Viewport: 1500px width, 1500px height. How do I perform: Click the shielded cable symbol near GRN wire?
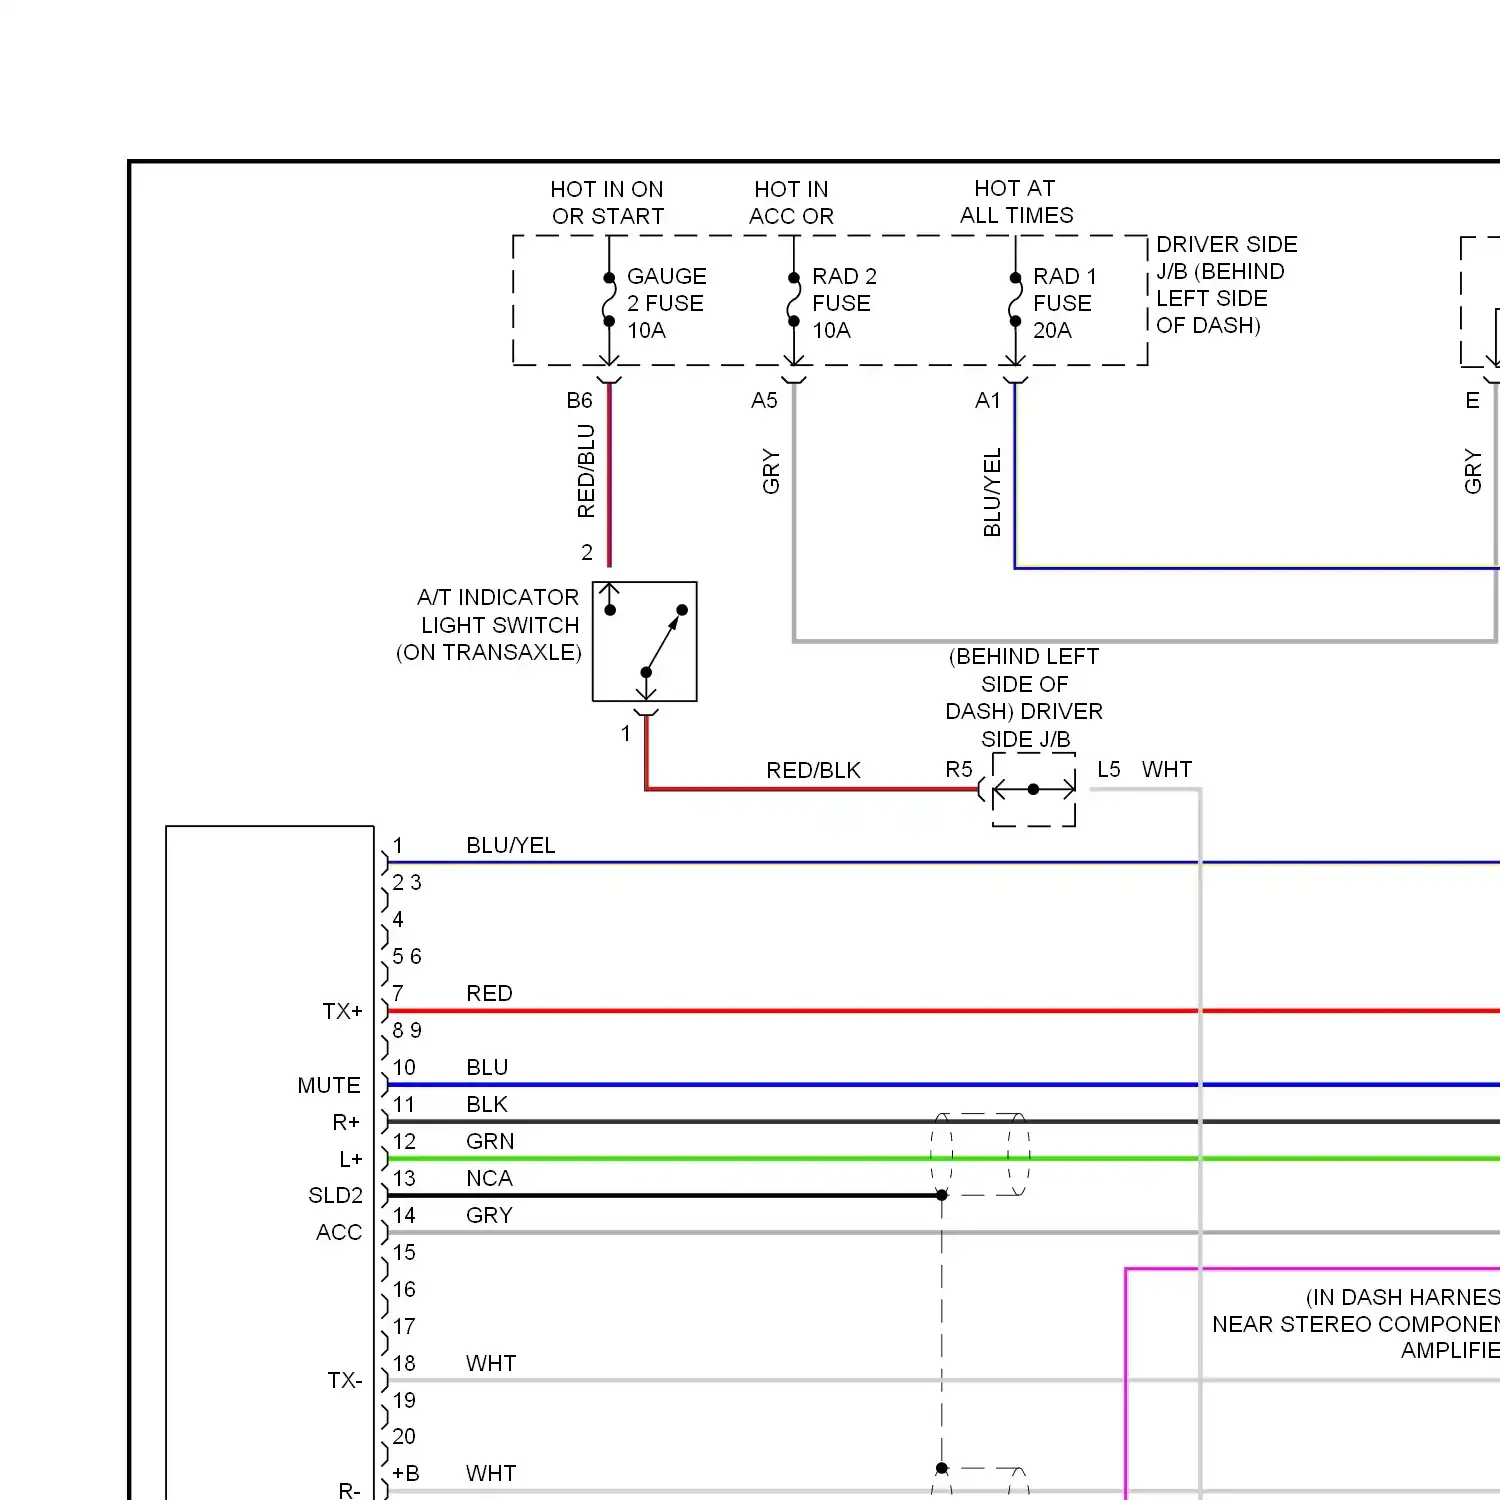pyautogui.click(x=980, y=1154)
